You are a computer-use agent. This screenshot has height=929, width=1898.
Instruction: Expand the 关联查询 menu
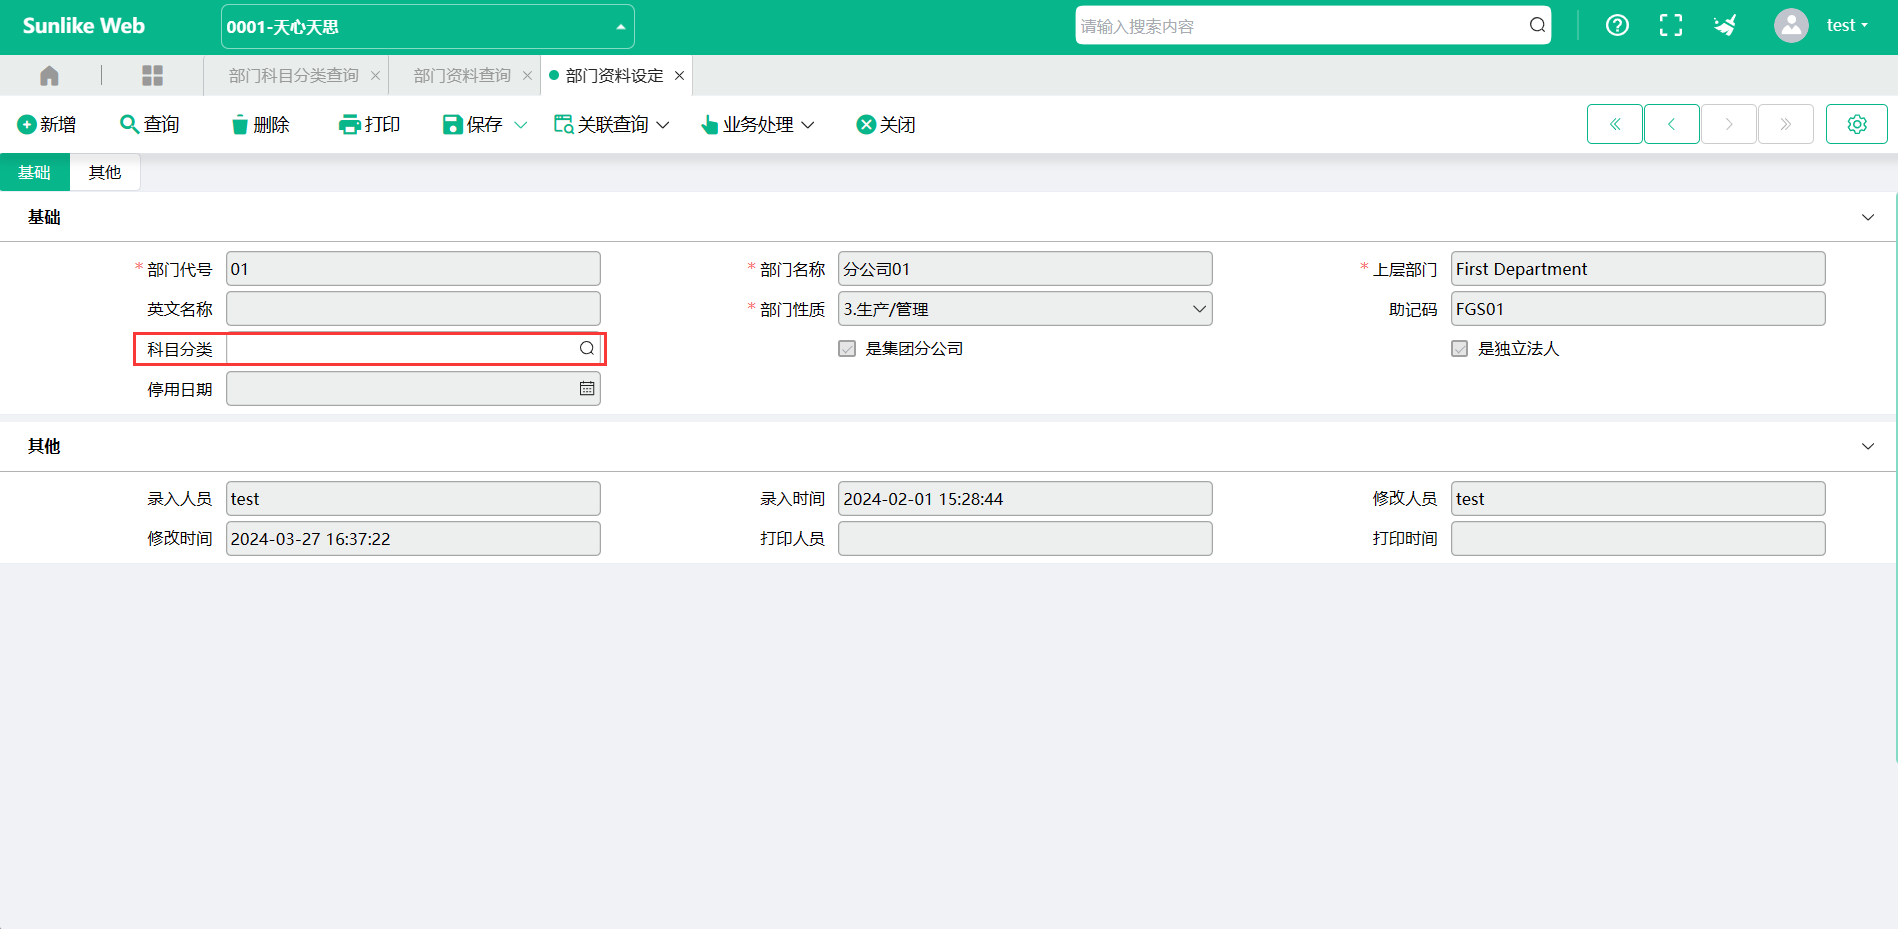coord(612,124)
